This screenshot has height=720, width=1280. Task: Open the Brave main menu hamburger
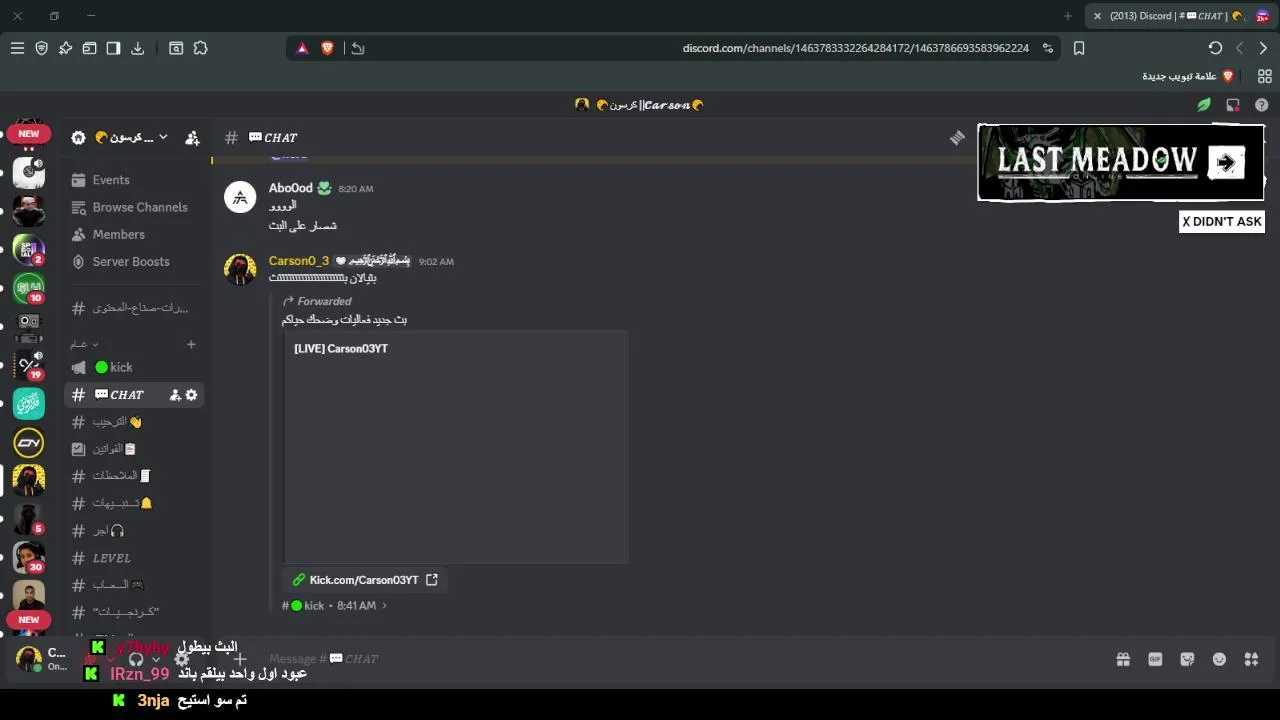[17, 48]
